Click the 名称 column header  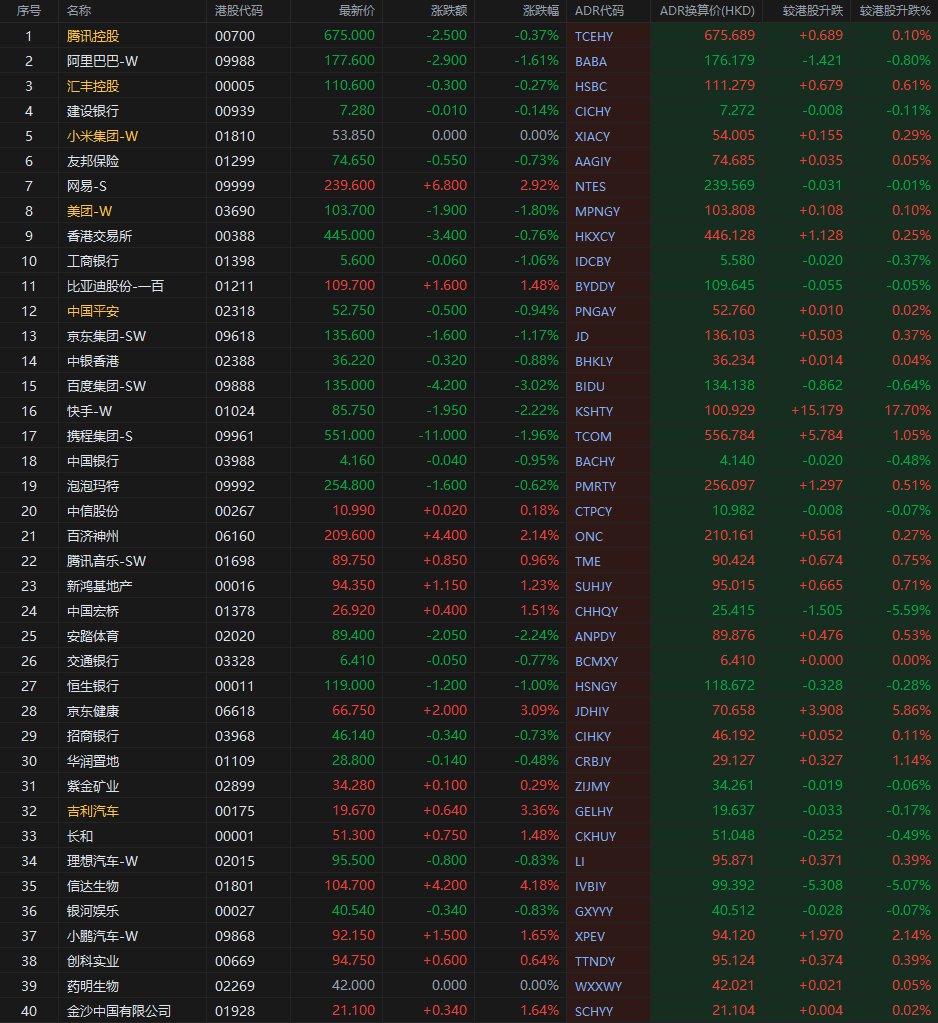(x=79, y=11)
